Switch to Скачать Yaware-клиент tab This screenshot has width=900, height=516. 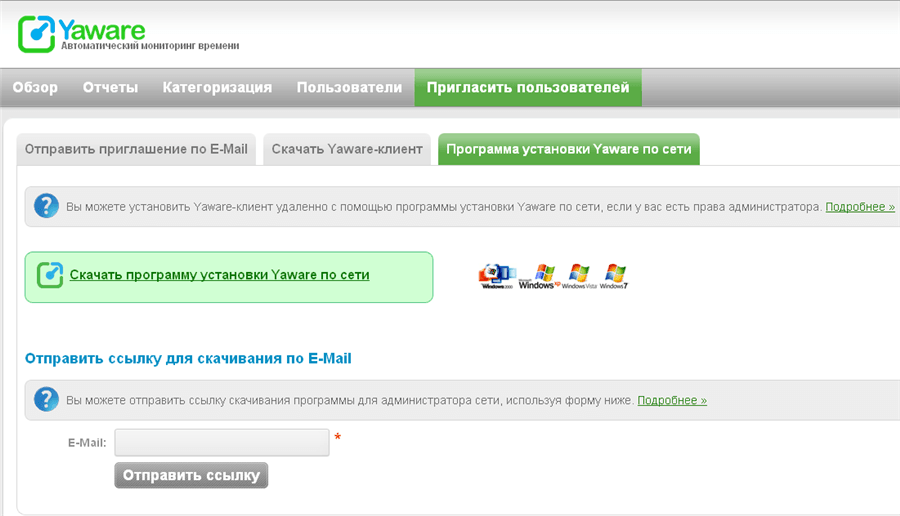click(x=347, y=149)
